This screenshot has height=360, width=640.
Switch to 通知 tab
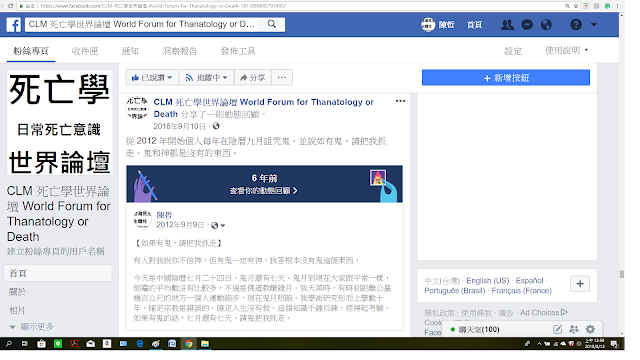[x=130, y=51]
